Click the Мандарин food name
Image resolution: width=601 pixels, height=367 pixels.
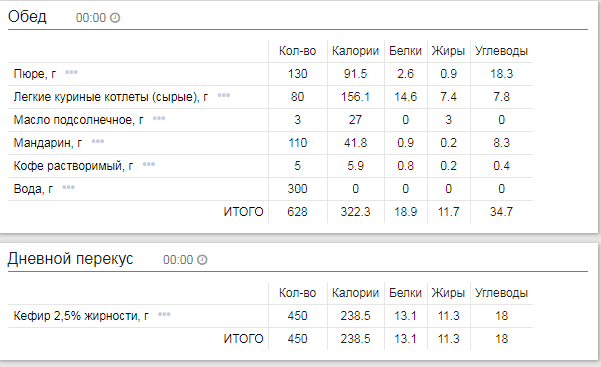48,143
